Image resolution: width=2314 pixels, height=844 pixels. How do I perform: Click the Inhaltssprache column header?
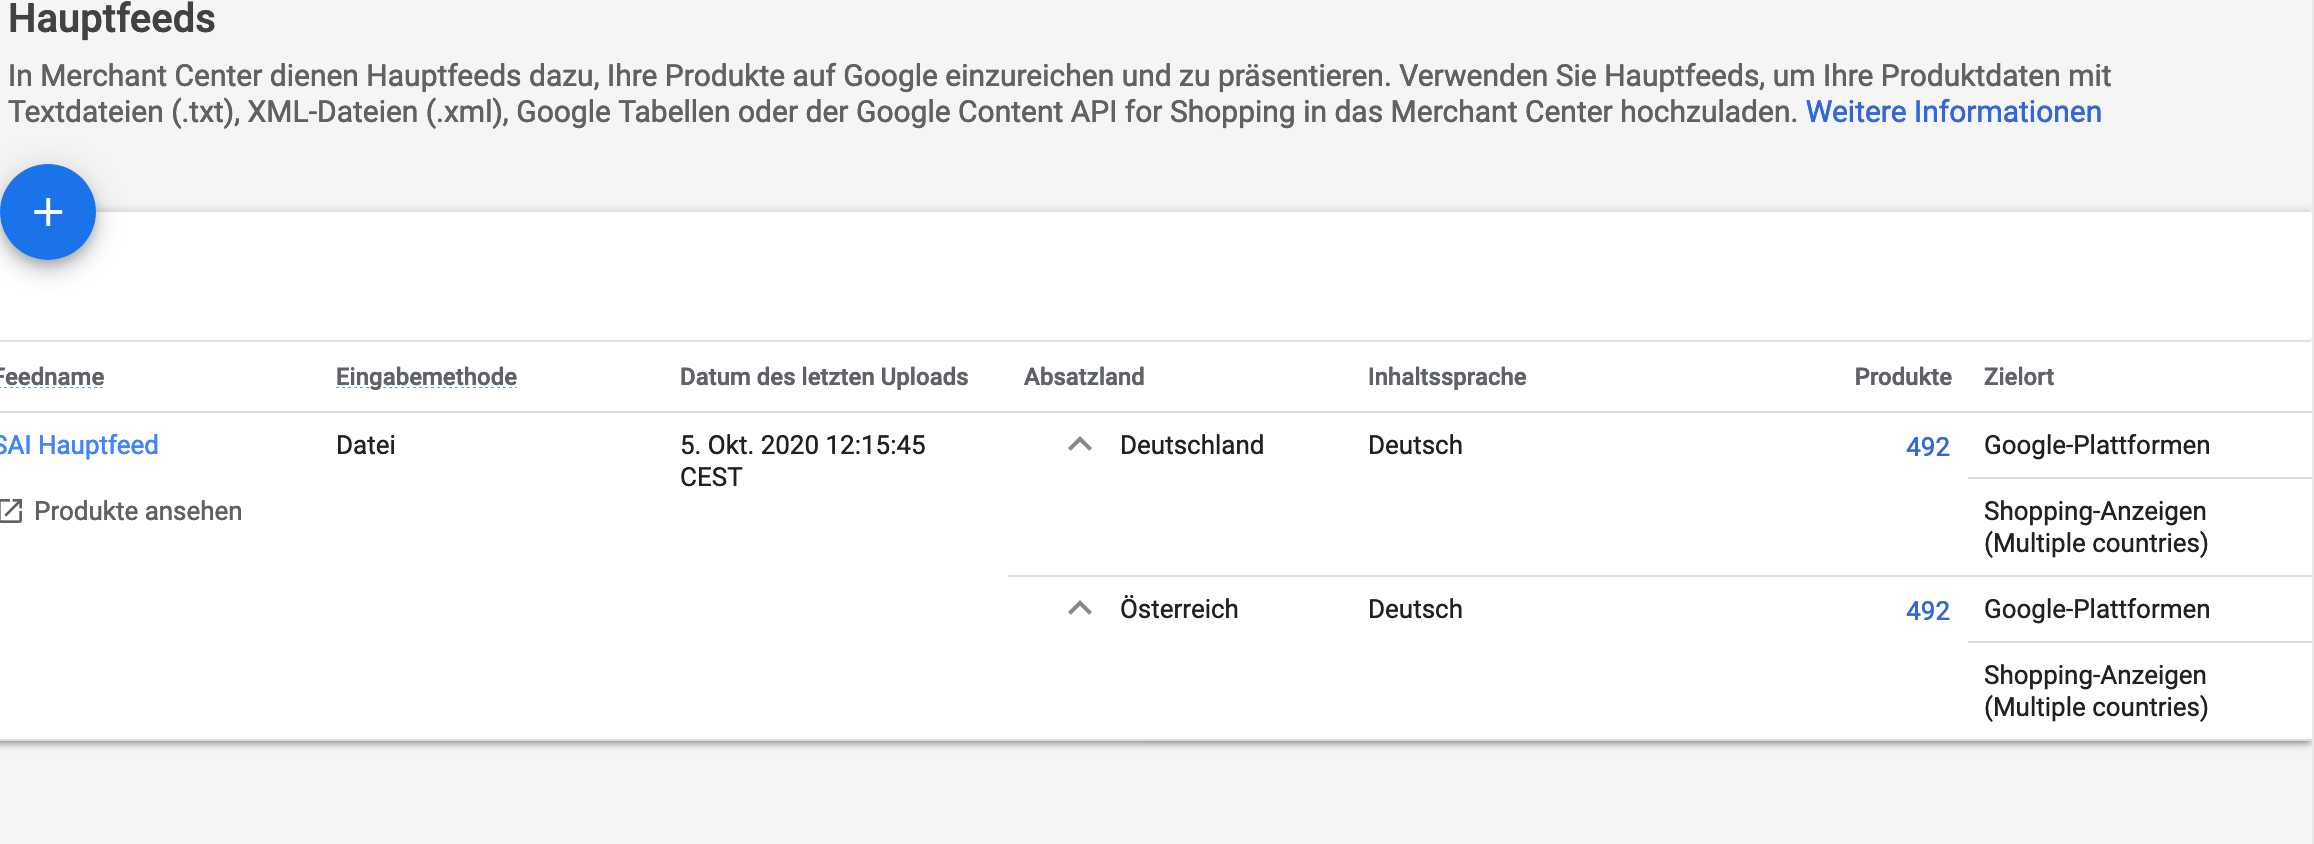(1446, 377)
